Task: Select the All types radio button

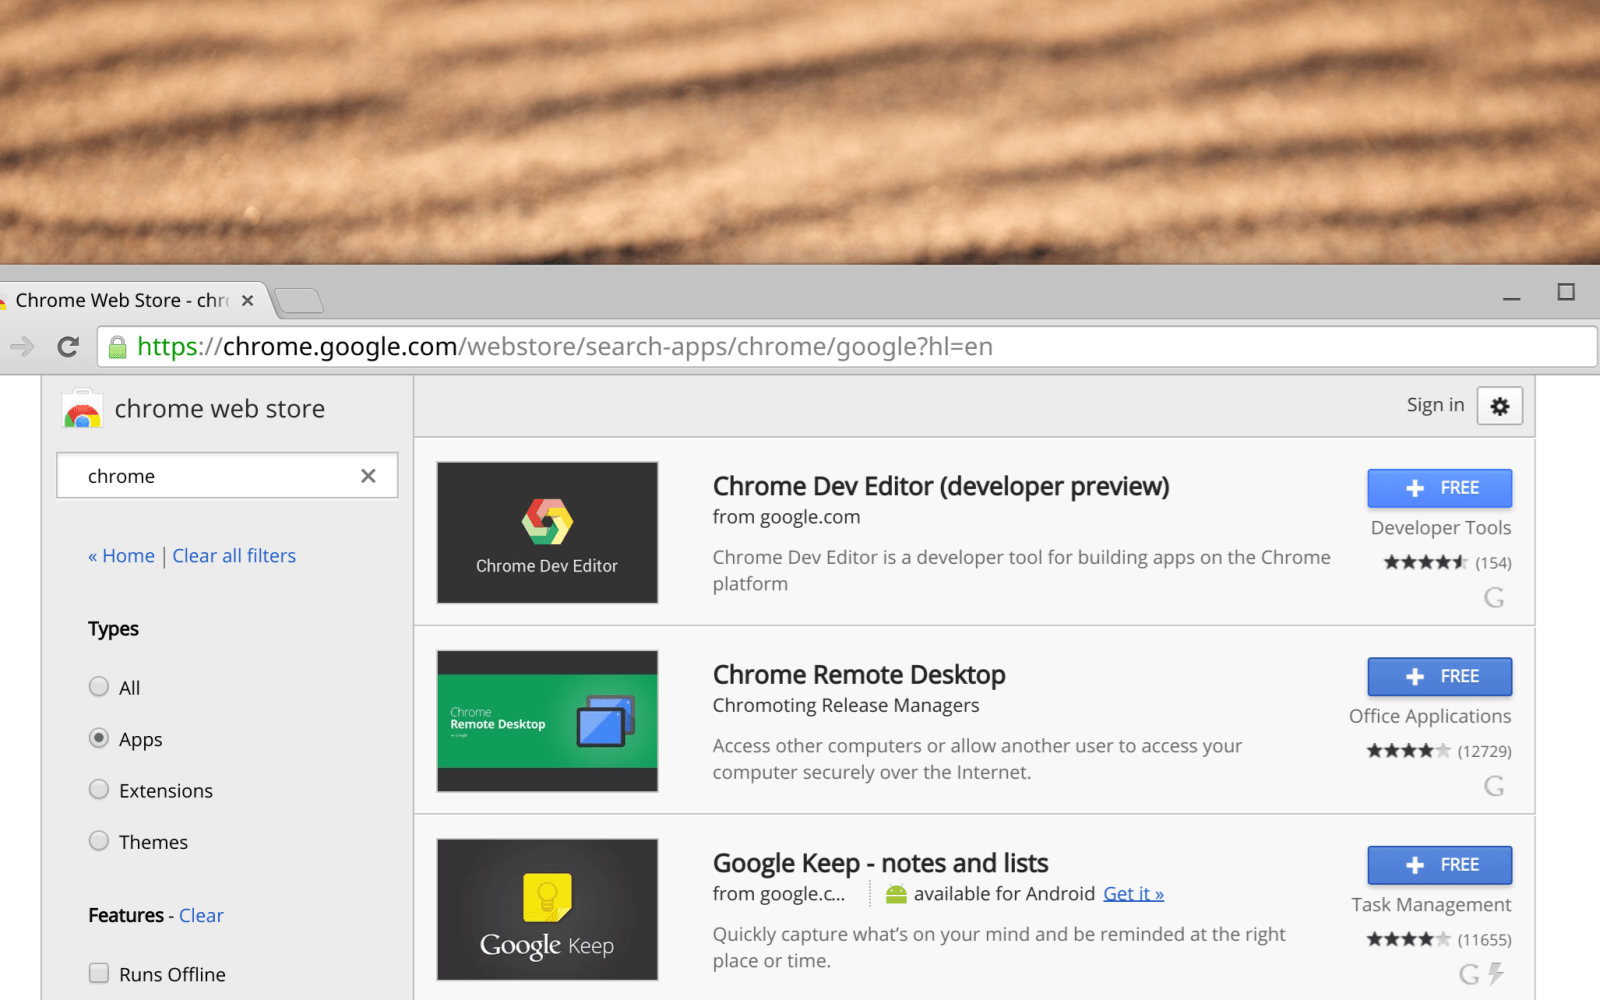Action: point(99,686)
